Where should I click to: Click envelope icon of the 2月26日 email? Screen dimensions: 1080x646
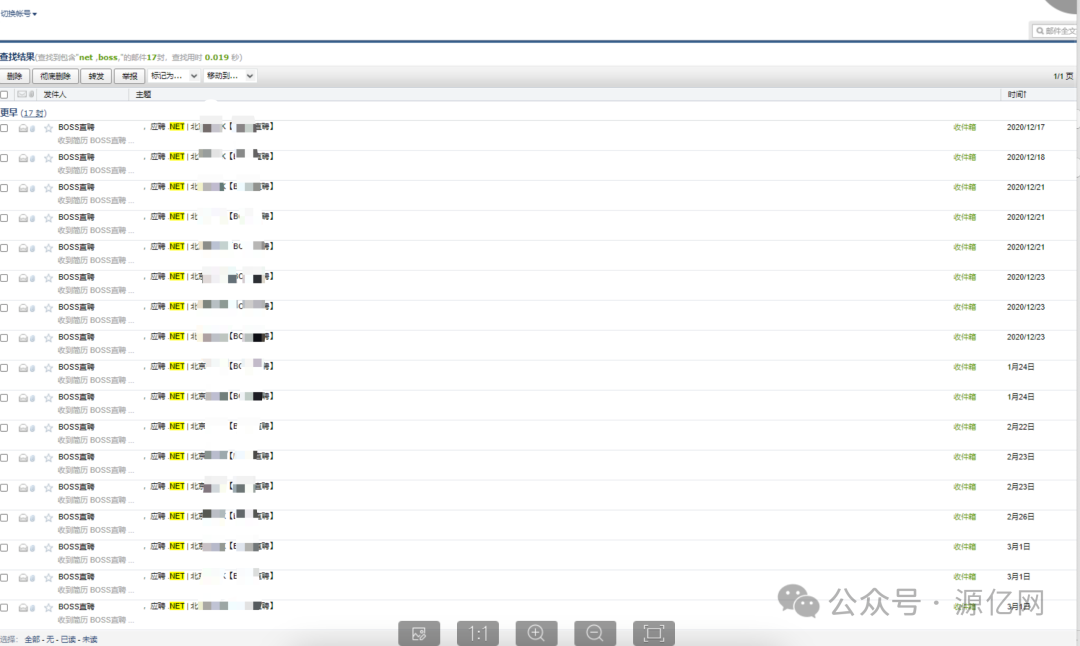click(23, 518)
